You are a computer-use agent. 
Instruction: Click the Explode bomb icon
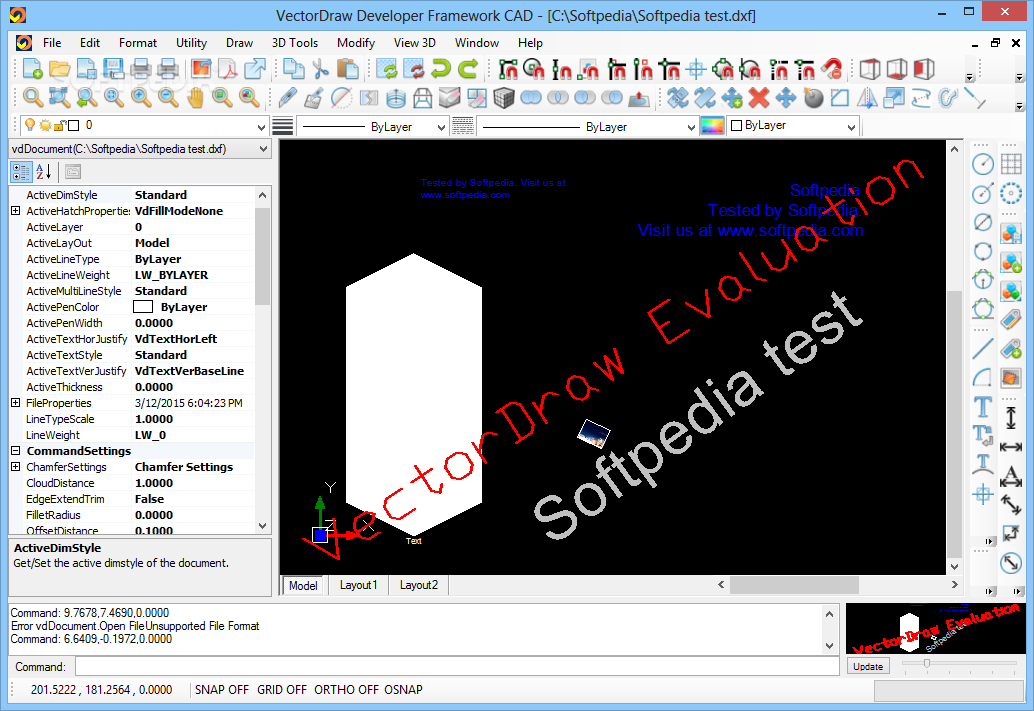(813, 98)
